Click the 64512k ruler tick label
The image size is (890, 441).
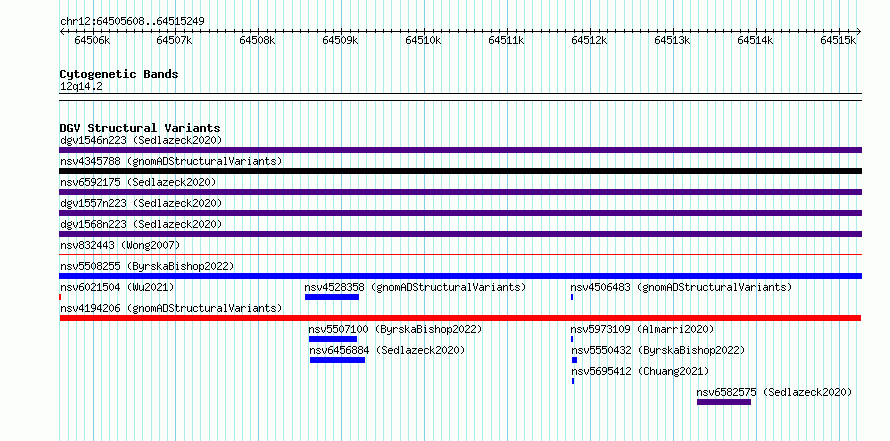[x=589, y=40]
